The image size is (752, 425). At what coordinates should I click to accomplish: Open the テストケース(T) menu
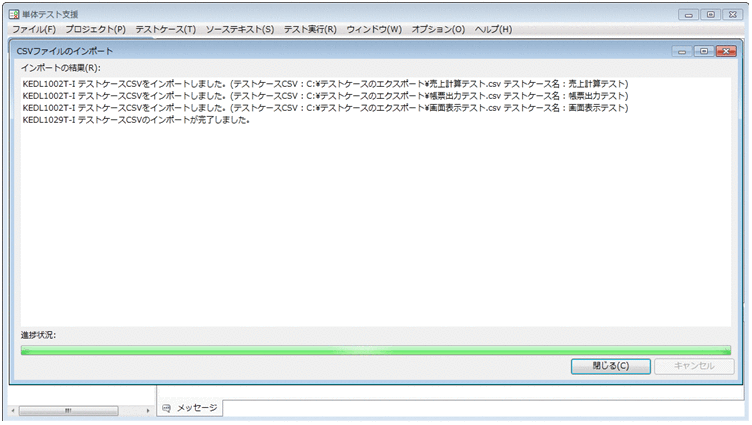165,29
